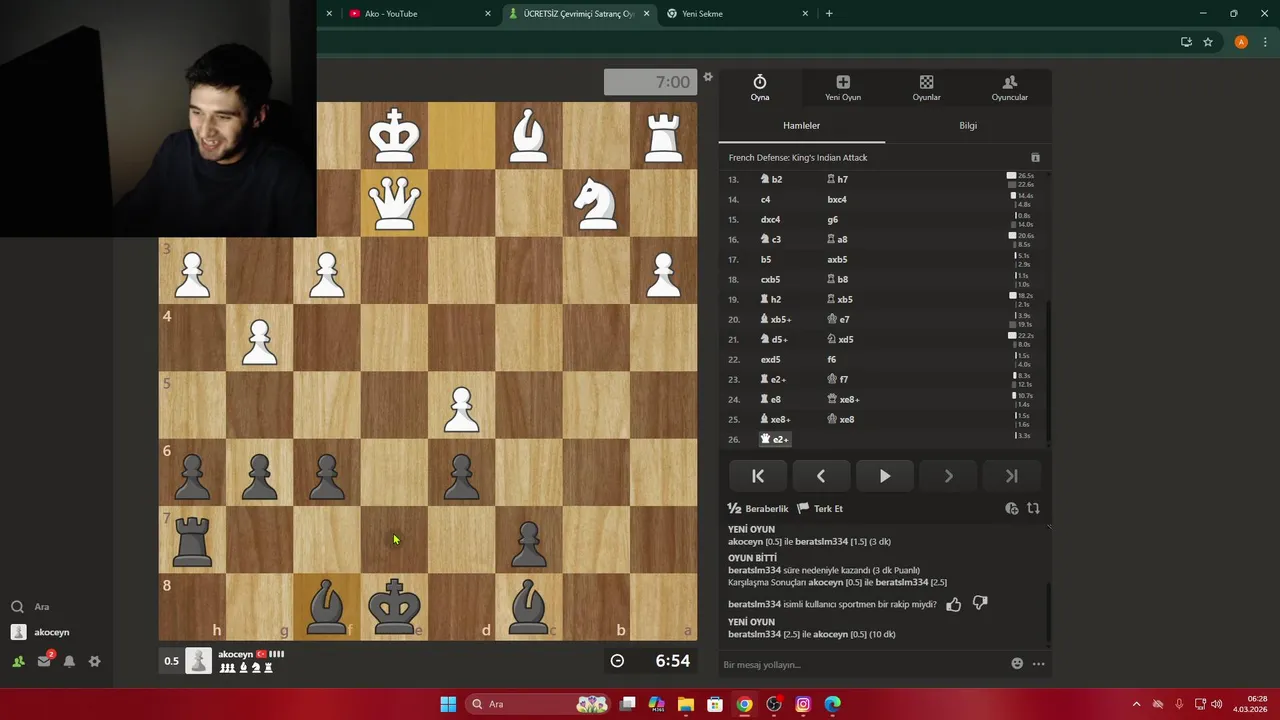Jump to the first move of the game
Screen dimensions: 1280x720
point(758,476)
